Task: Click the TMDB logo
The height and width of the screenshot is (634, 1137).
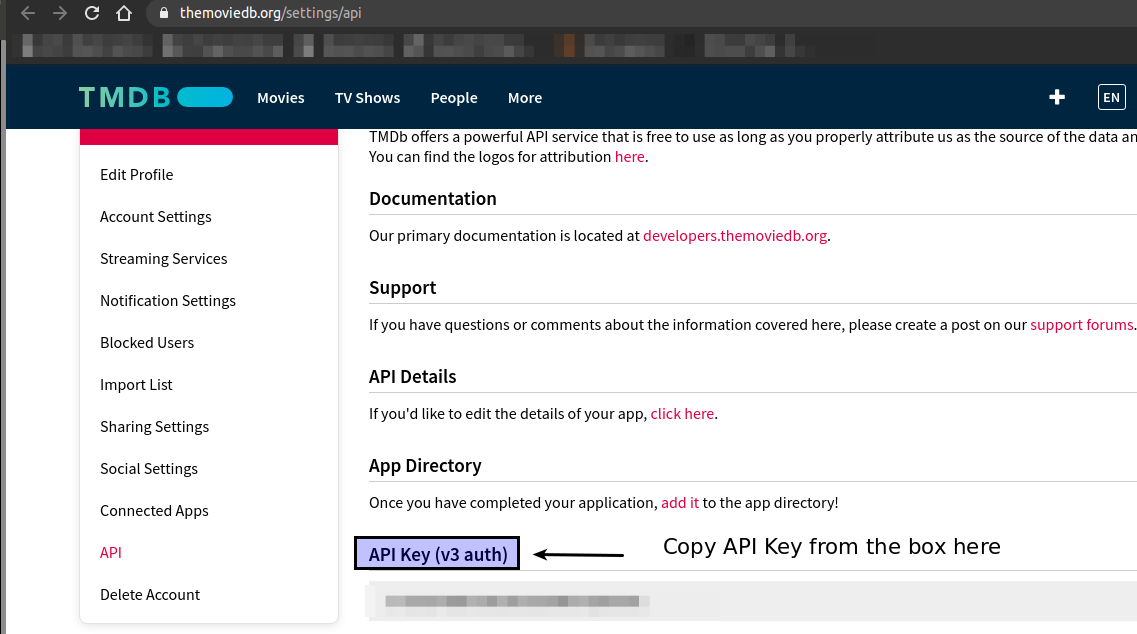Action: (155, 97)
